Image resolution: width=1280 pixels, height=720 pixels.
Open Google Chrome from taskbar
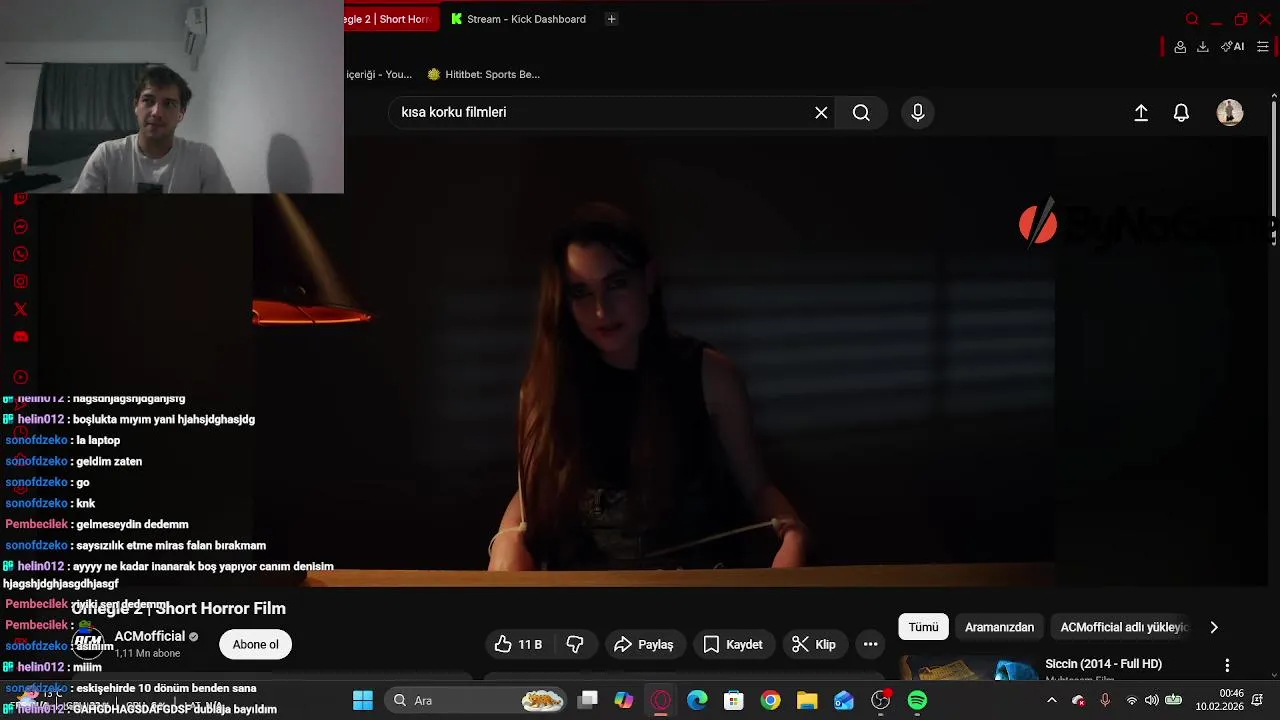(770, 700)
